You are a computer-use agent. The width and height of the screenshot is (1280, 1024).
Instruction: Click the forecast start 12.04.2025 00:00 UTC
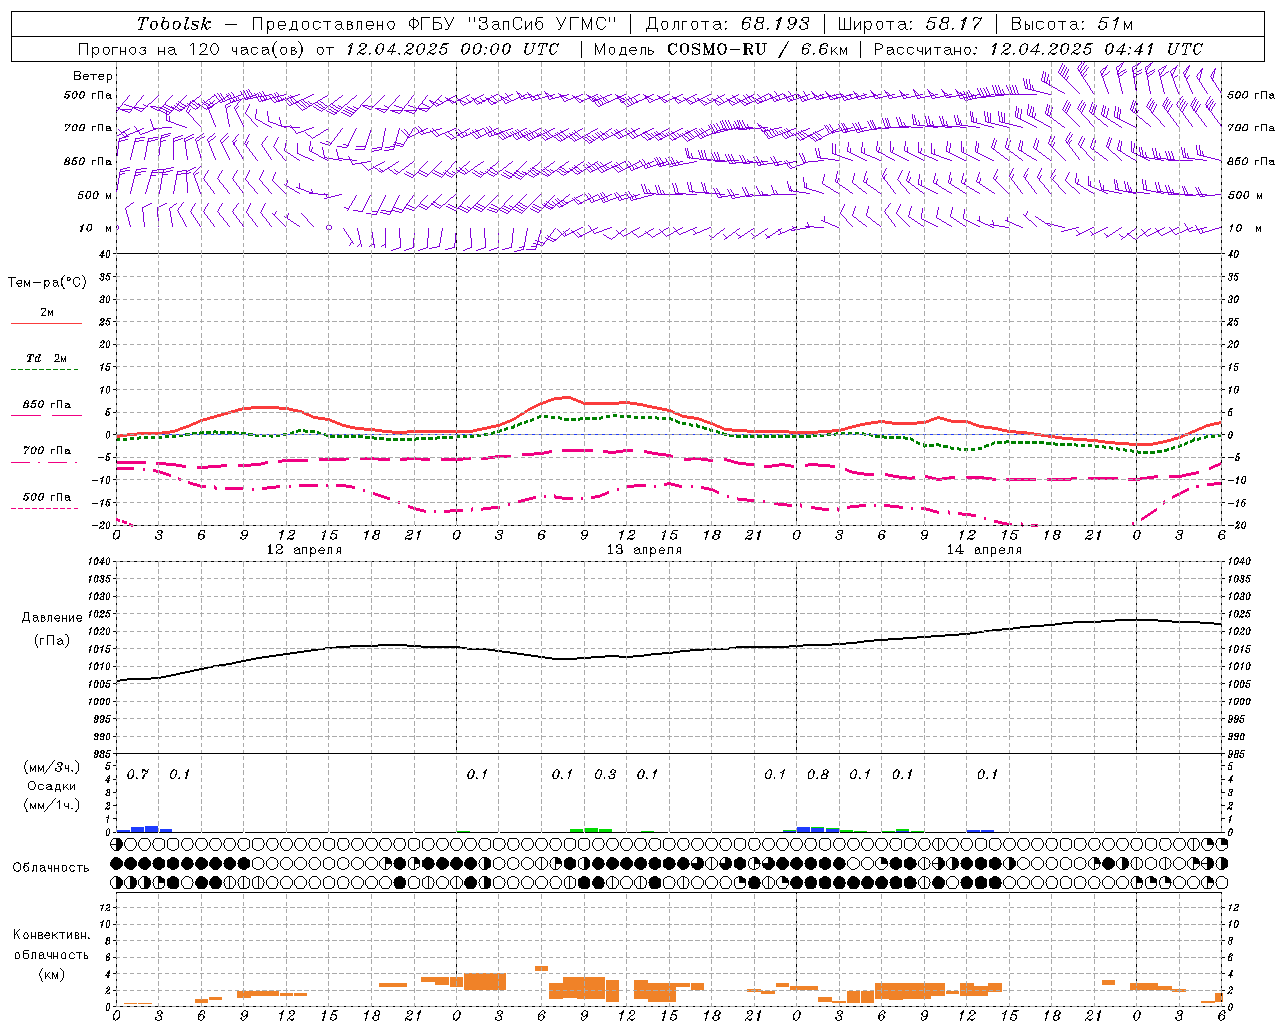453,49
